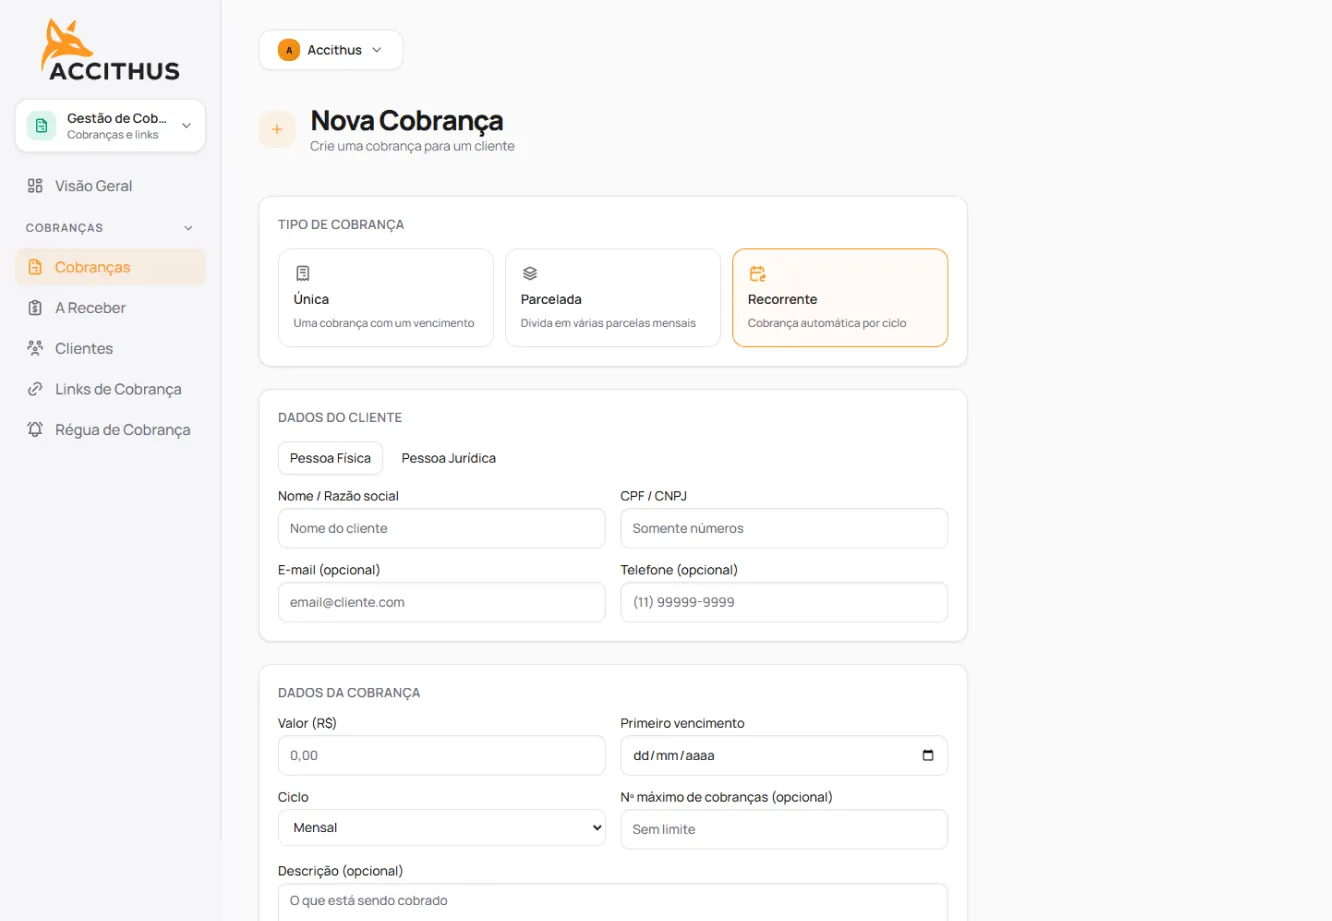Screen dimensions: 1332x921
Task: Select the Recorrente charge type card
Action: [x=840, y=298]
